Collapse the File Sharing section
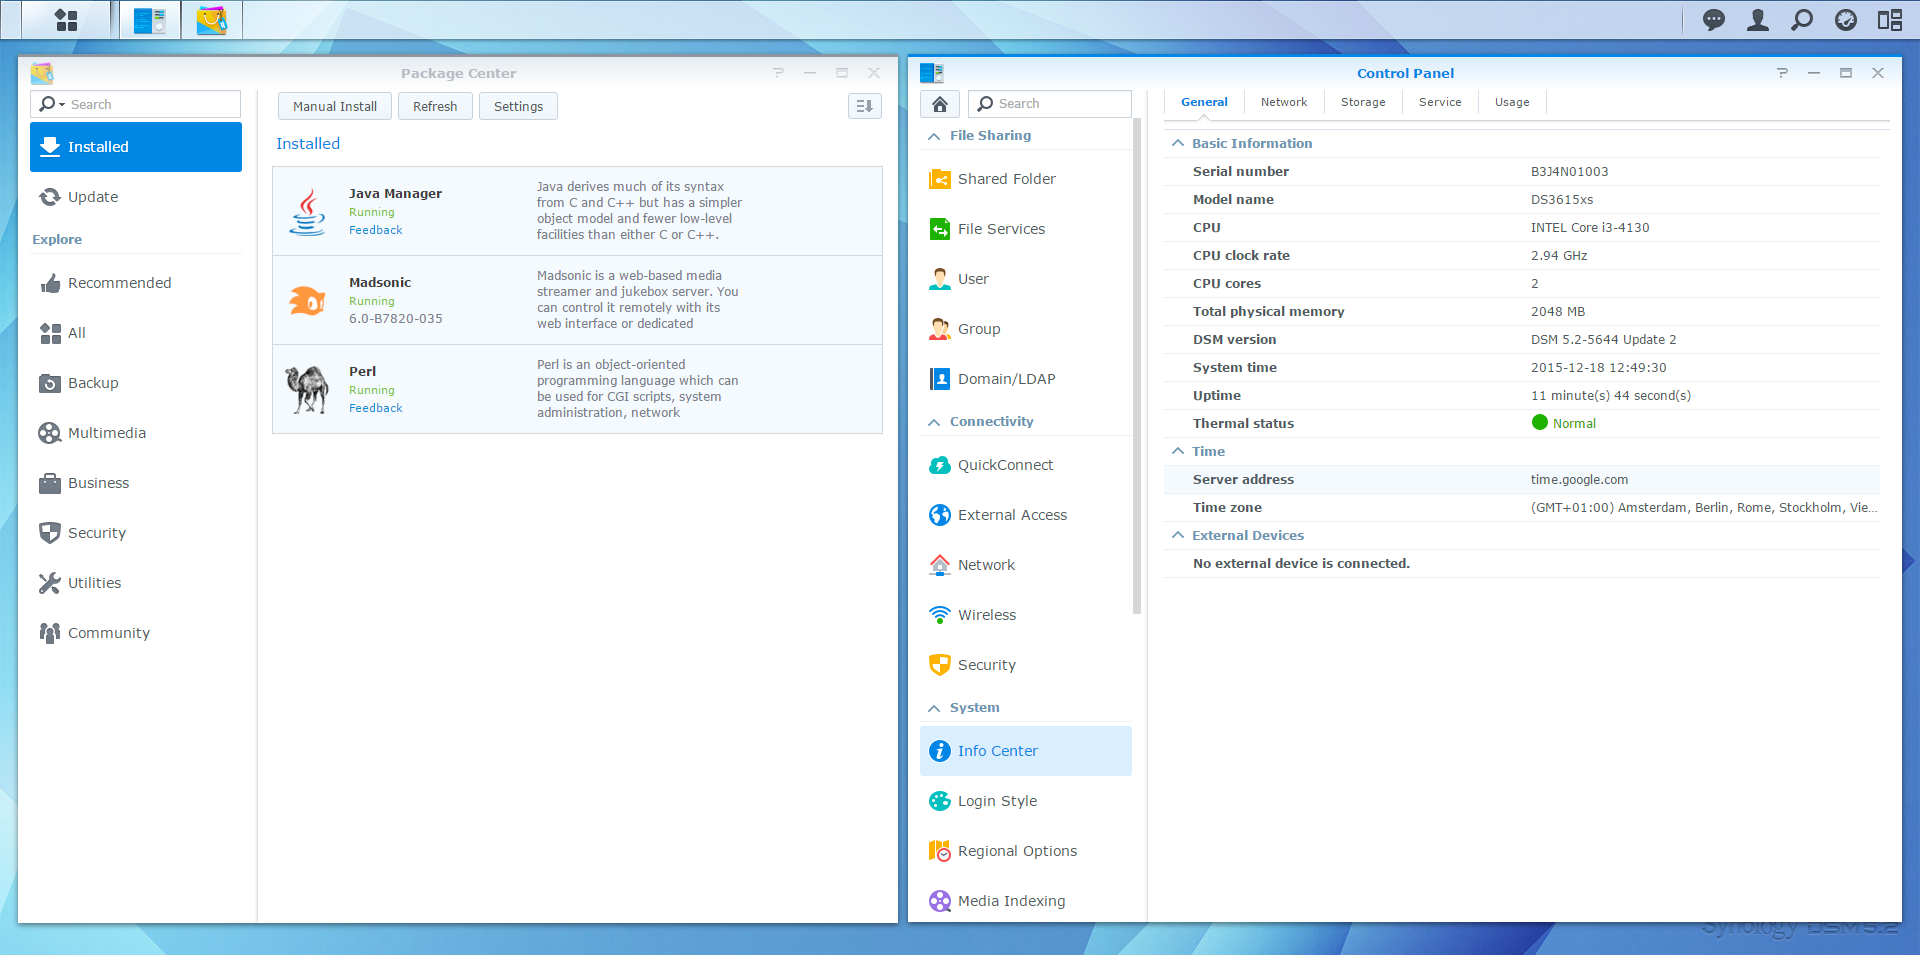Screen dimensions: 1920x955 tap(934, 136)
